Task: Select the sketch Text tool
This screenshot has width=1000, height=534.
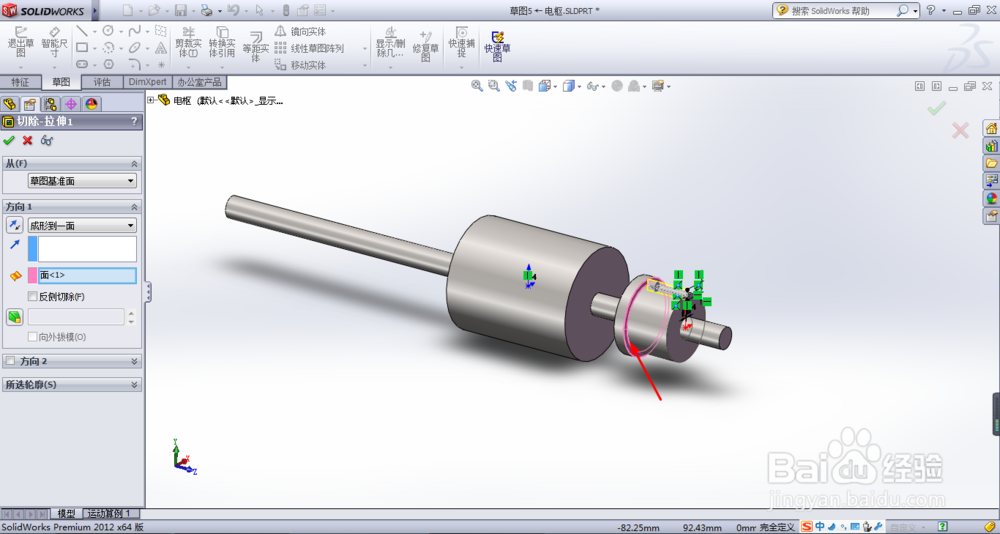Action: coord(161,48)
